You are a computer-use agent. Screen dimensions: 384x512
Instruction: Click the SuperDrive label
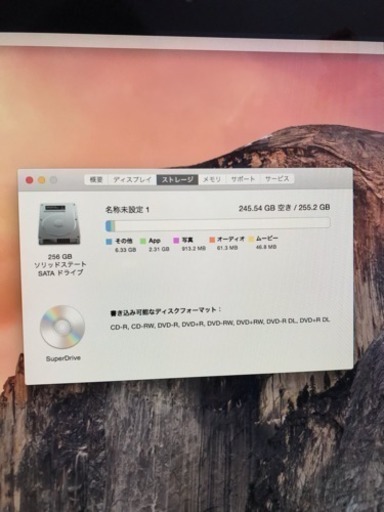point(63,359)
